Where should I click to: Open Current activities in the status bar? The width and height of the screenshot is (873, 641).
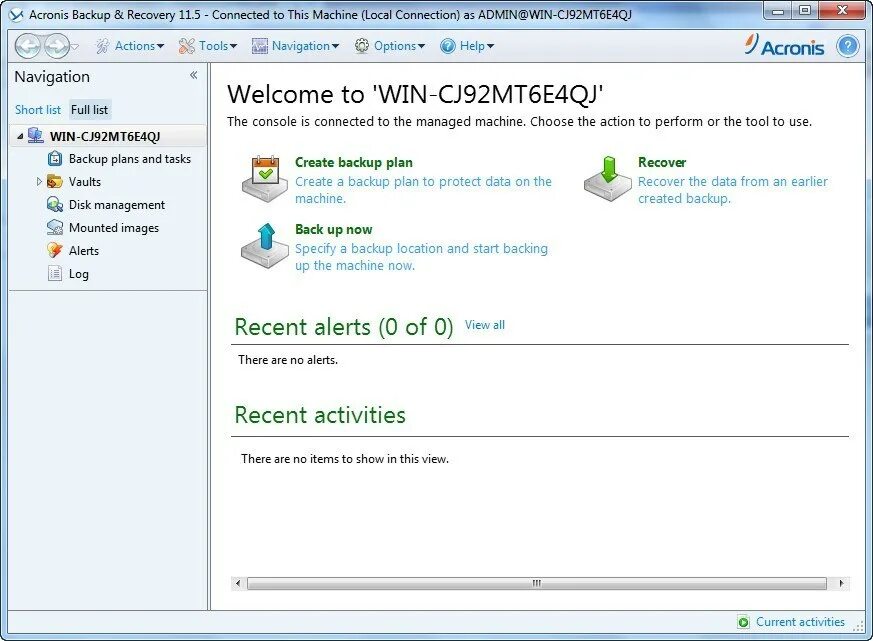[800, 622]
